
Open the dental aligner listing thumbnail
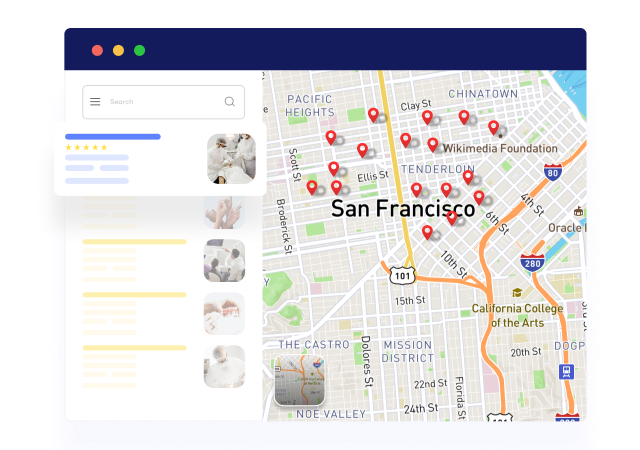point(224,314)
